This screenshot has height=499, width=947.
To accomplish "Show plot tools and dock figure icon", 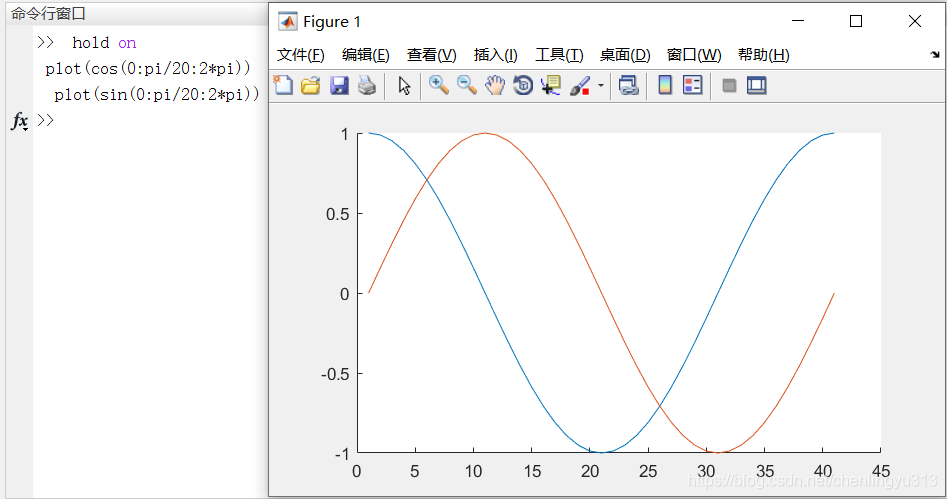I will 756,85.
